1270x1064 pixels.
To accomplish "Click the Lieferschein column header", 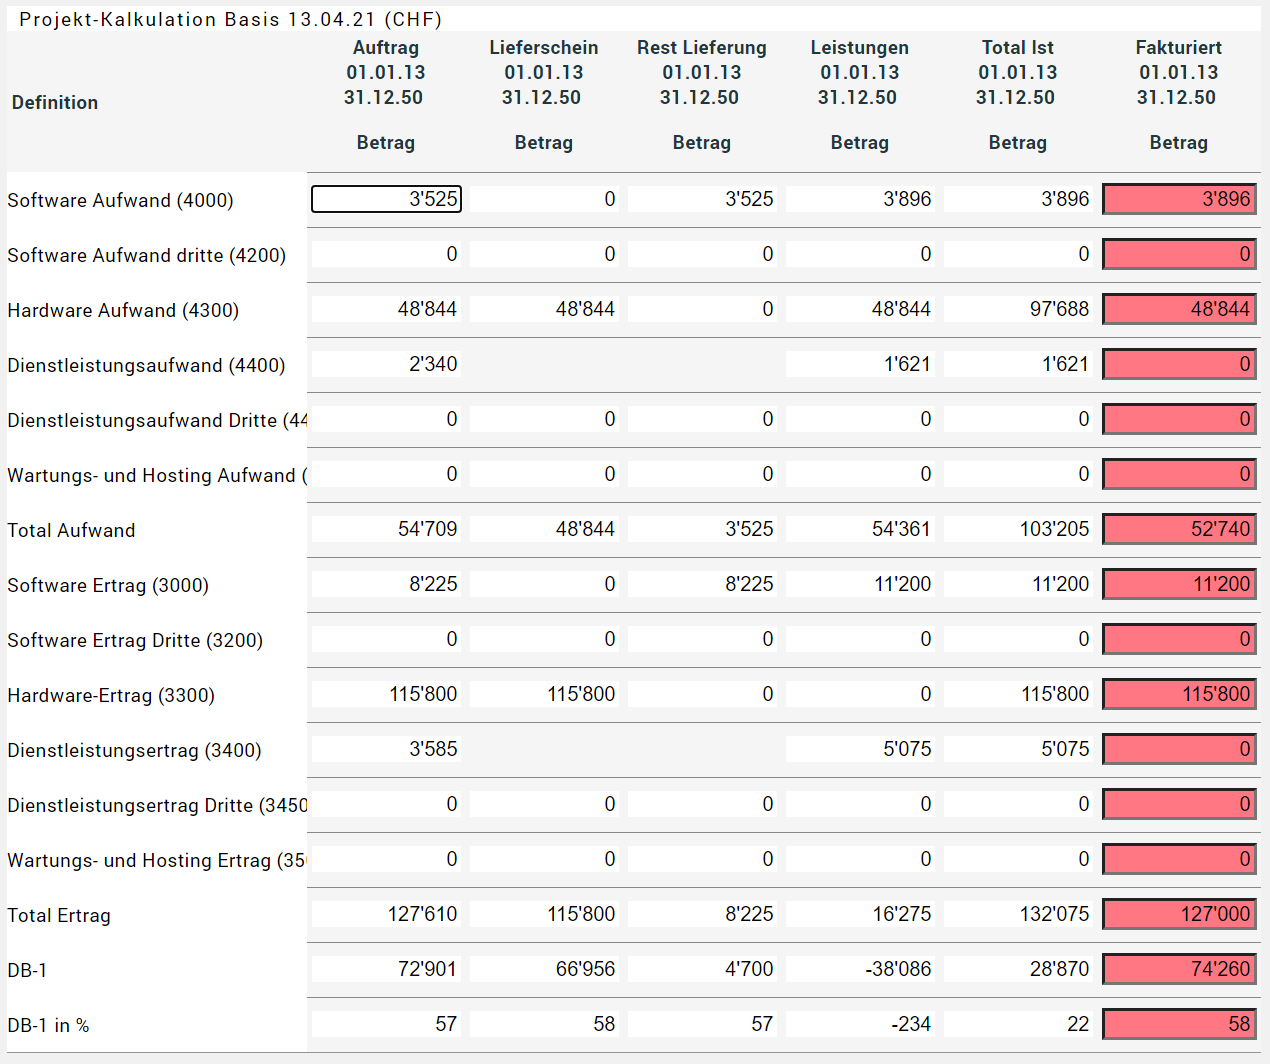I will [x=543, y=48].
